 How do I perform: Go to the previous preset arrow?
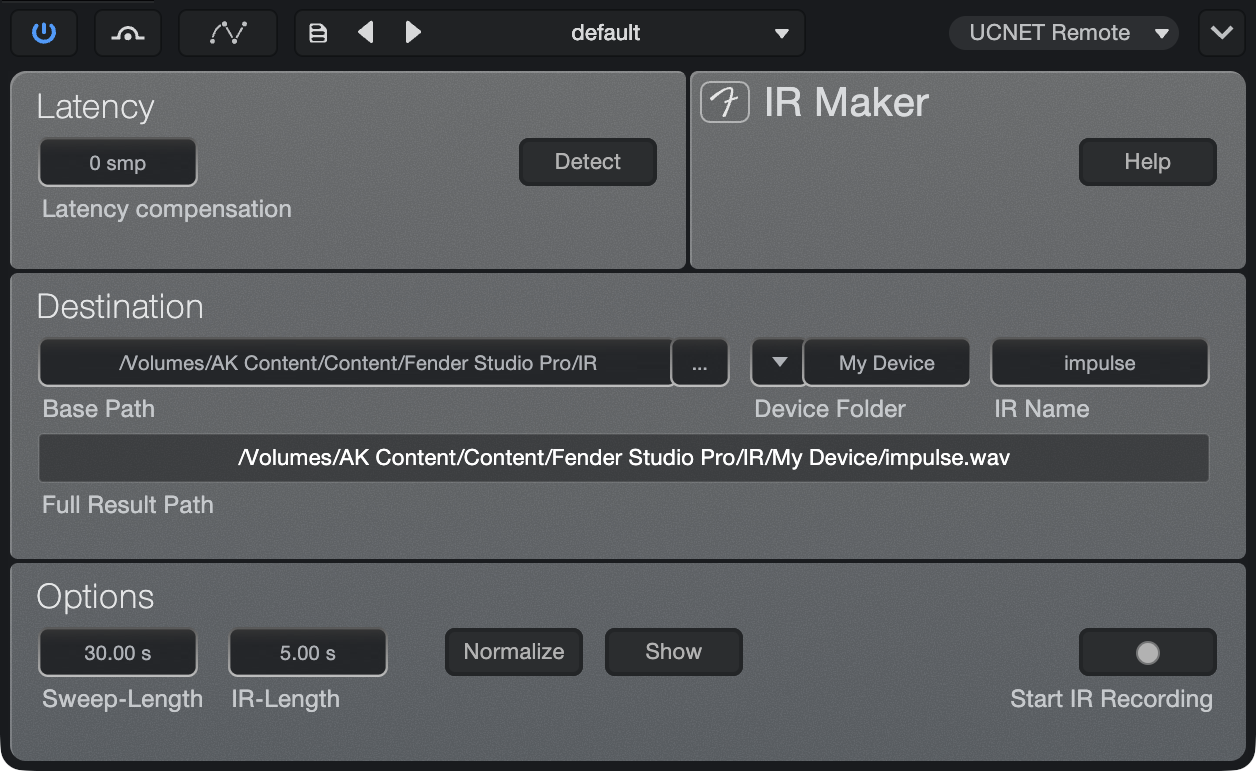click(x=366, y=33)
